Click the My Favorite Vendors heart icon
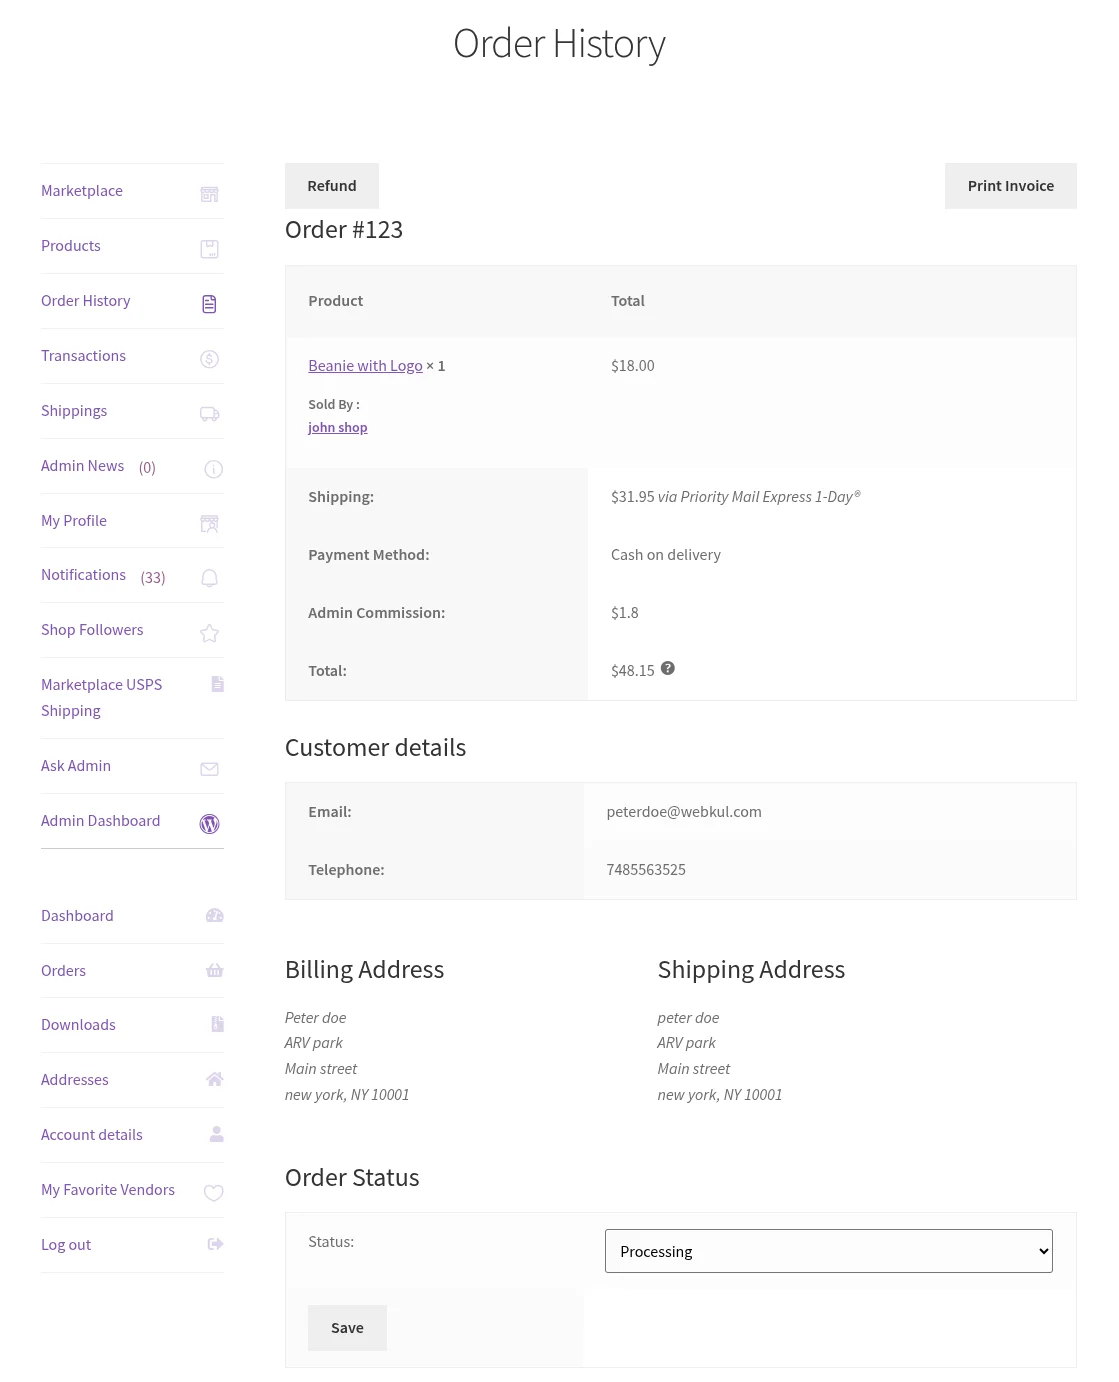The width and height of the screenshot is (1119, 1382). pos(213,1193)
